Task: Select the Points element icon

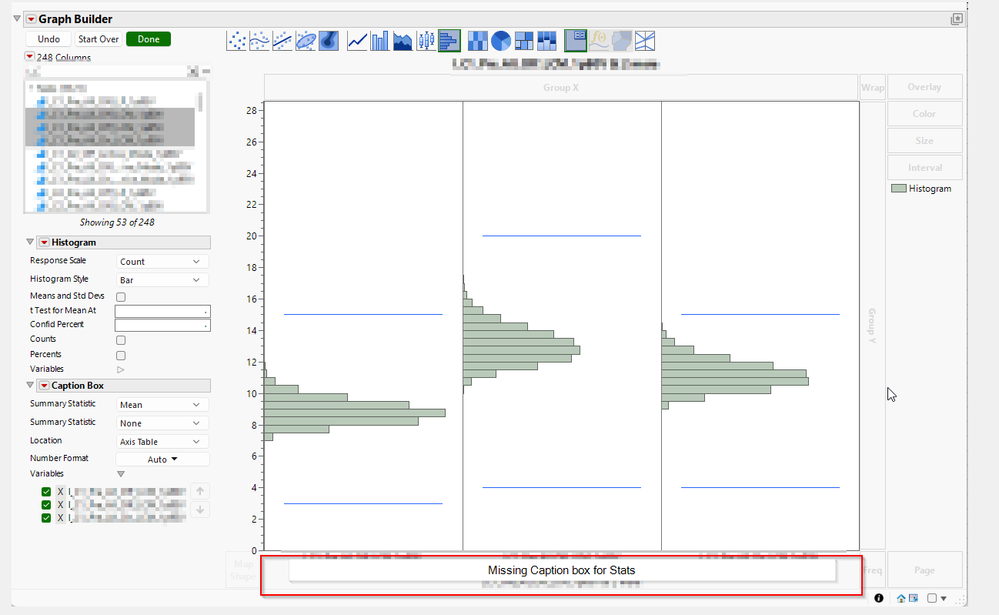Action: [x=236, y=41]
